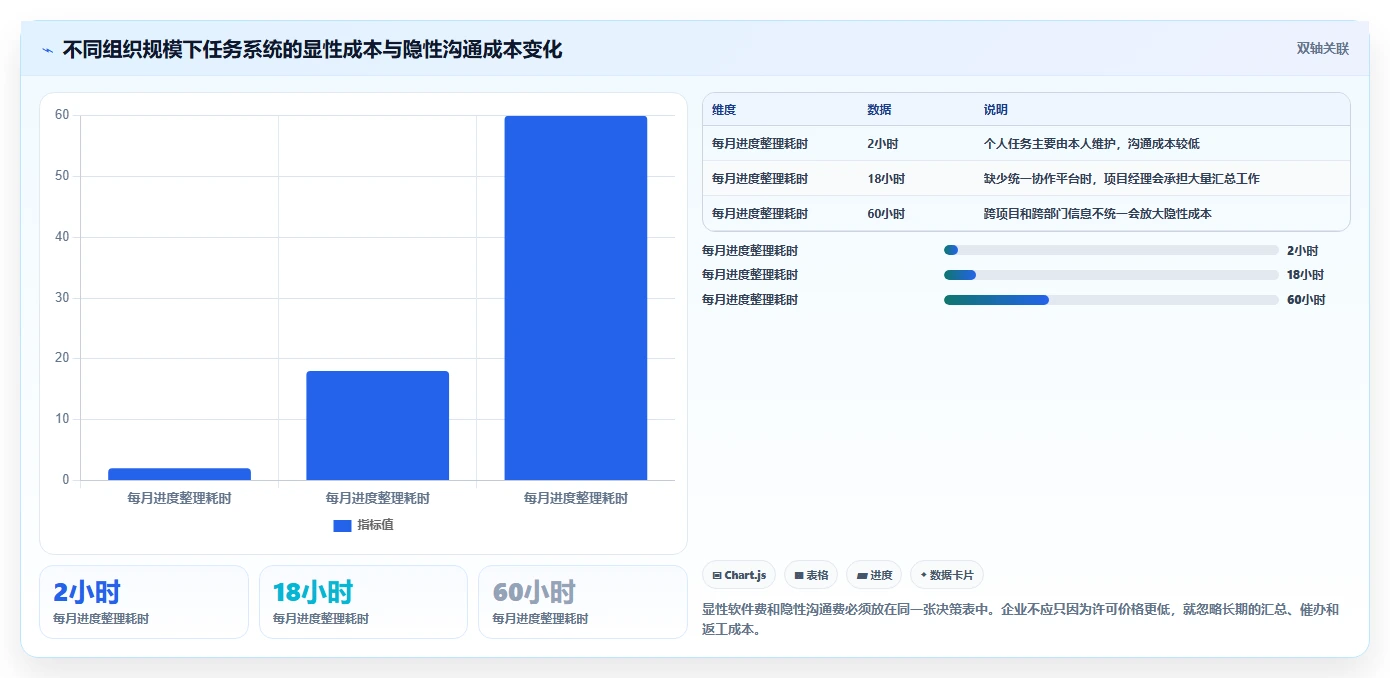Click the y-axis label 20
Image resolution: width=1390 pixels, height=678 pixels.
click(x=62, y=358)
